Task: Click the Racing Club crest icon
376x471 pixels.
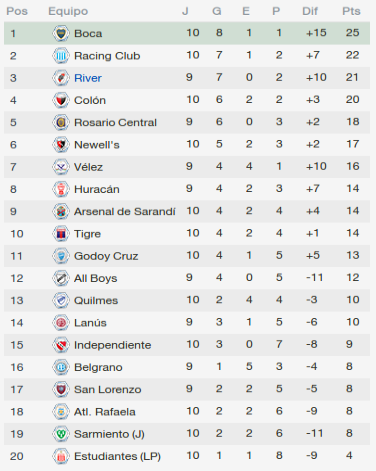Action: coord(61,56)
